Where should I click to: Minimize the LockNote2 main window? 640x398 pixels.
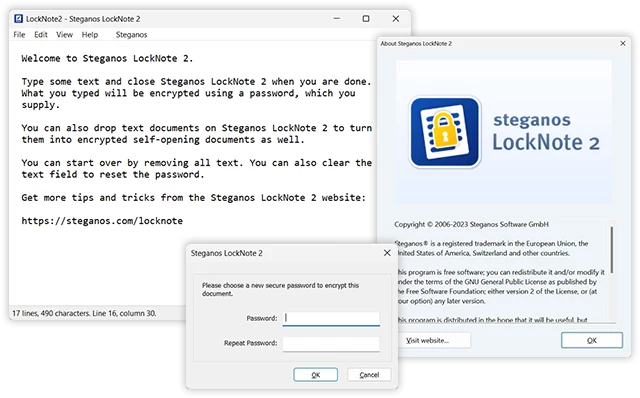(337, 18)
